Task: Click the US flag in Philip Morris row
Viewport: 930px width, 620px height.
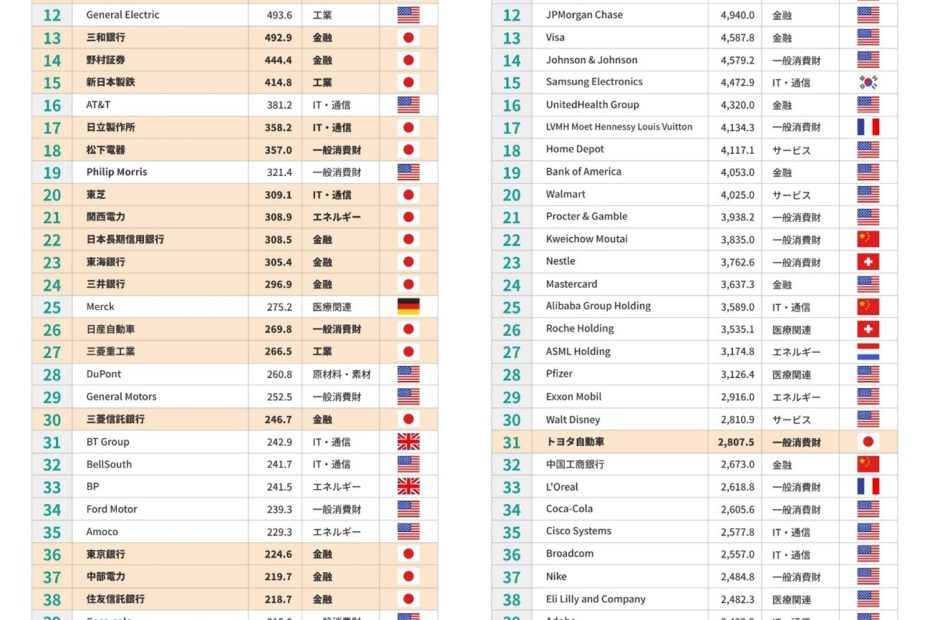Action: [x=408, y=172]
